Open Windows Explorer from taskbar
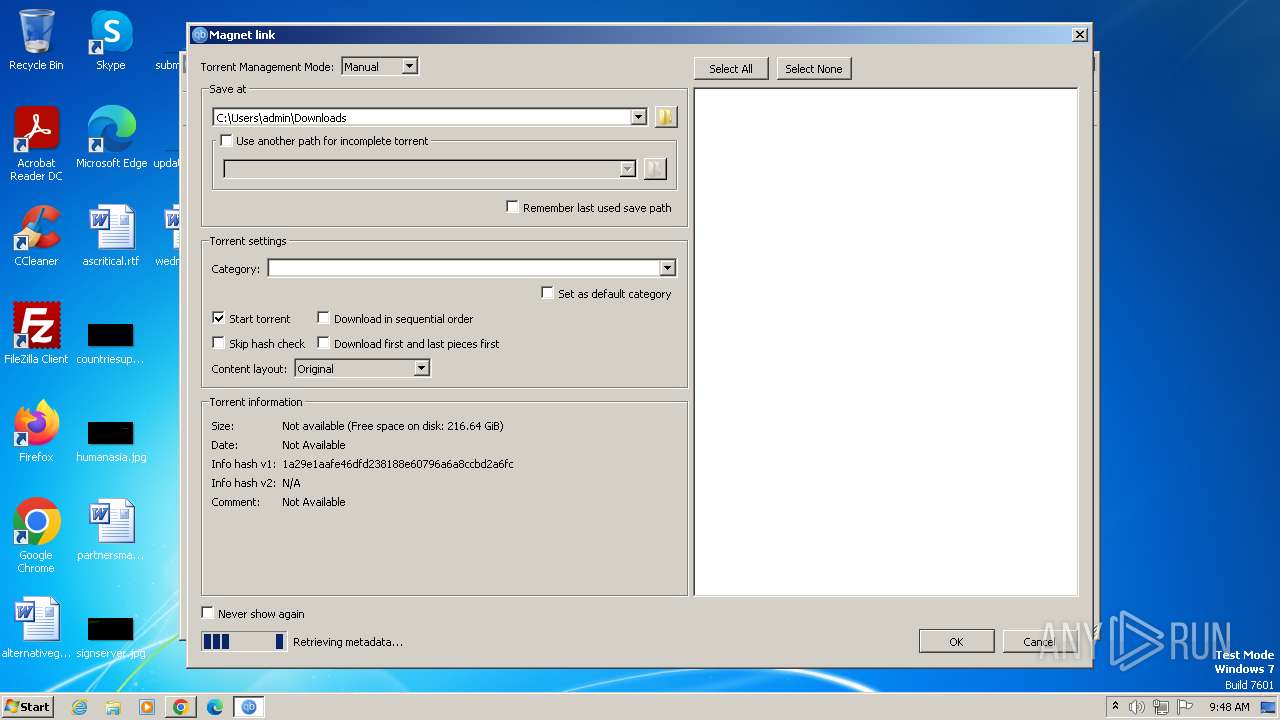The width and height of the screenshot is (1280, 720). pos(113,707)
